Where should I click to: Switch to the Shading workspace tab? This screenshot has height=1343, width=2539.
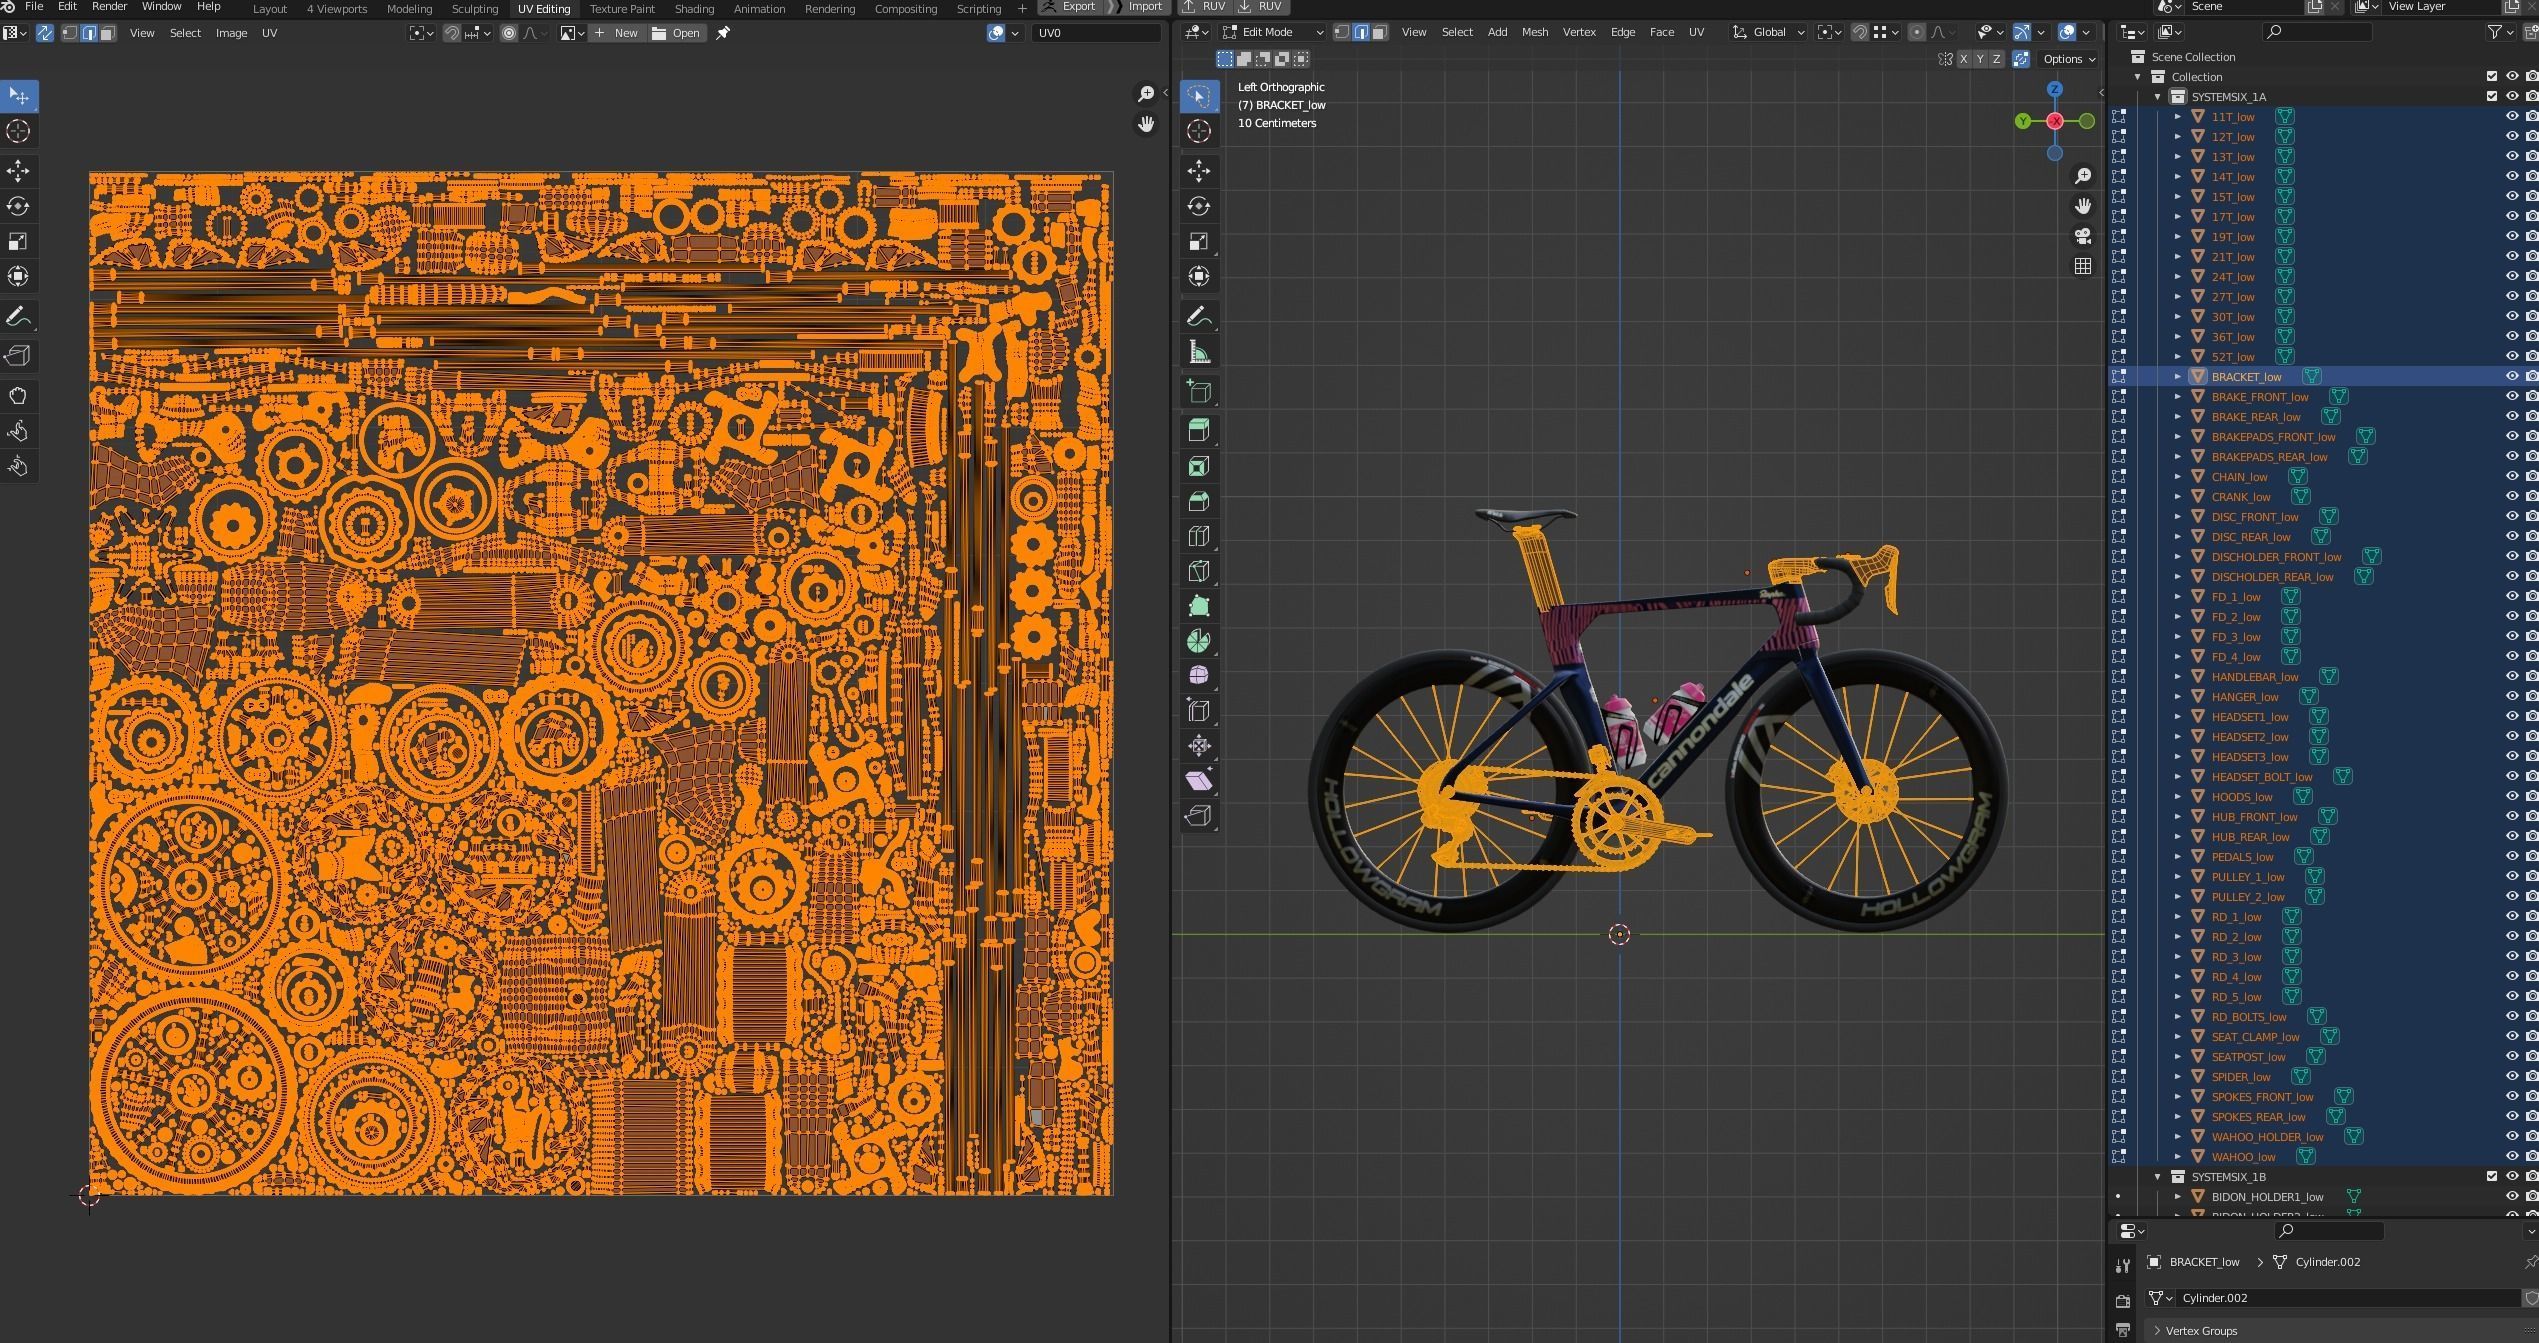click(694, 9)
